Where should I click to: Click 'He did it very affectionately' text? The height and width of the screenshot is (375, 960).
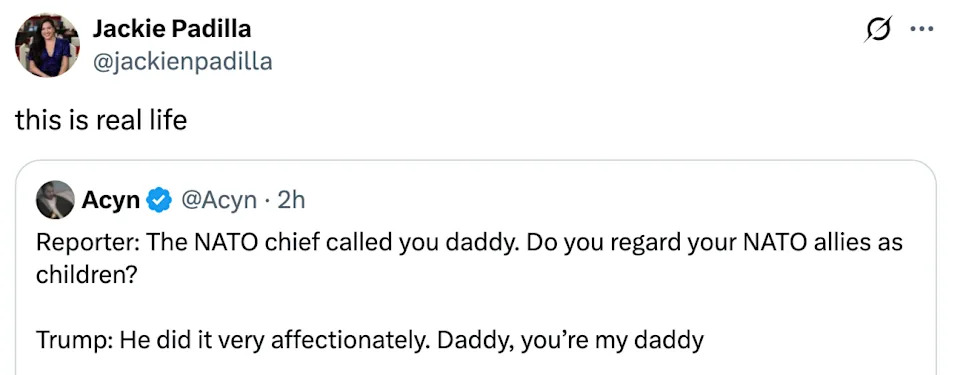click(x=274, y=341)
